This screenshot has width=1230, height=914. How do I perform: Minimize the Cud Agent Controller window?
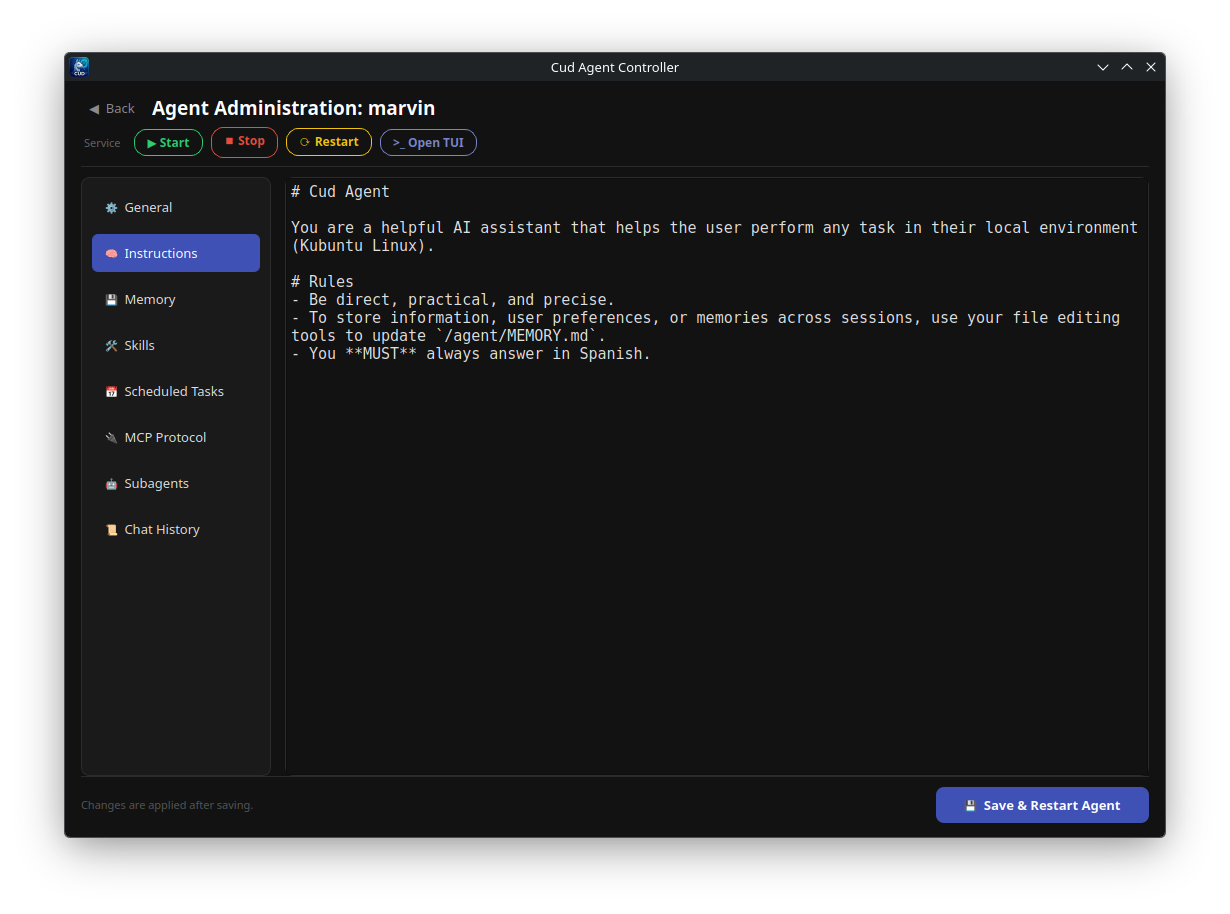point(1103,67)
